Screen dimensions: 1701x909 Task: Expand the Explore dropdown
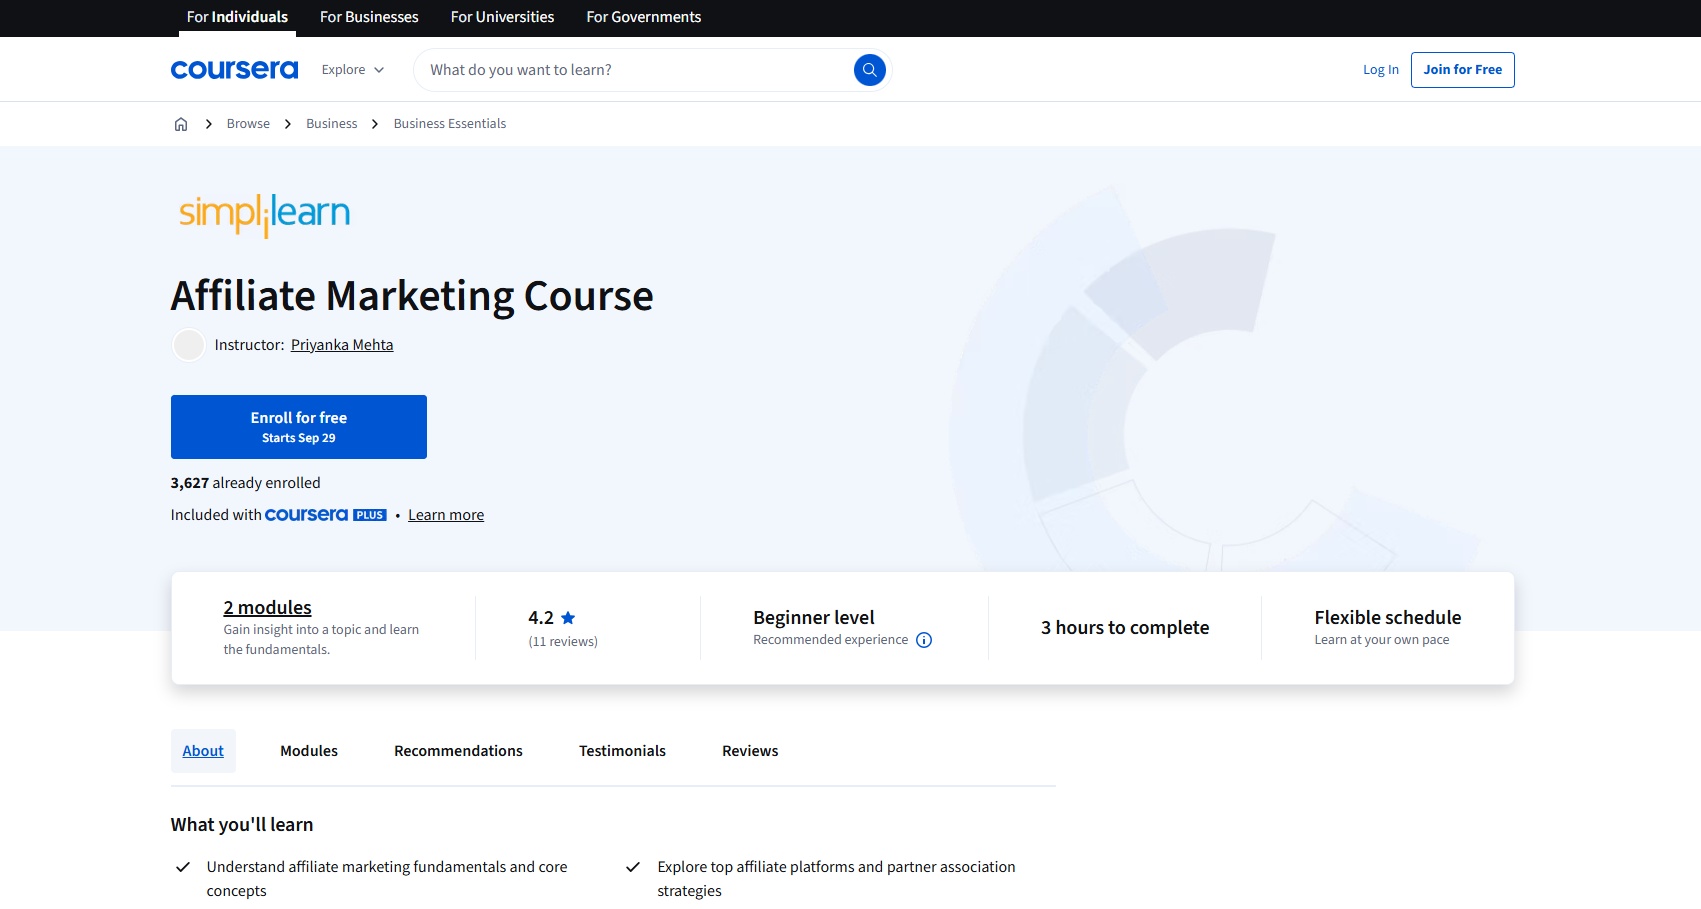[x=353, y=70]
